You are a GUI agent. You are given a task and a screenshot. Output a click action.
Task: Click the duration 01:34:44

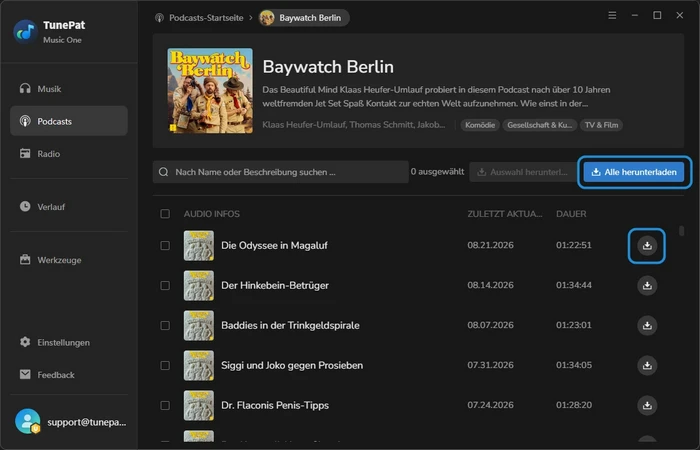point(574,285)
